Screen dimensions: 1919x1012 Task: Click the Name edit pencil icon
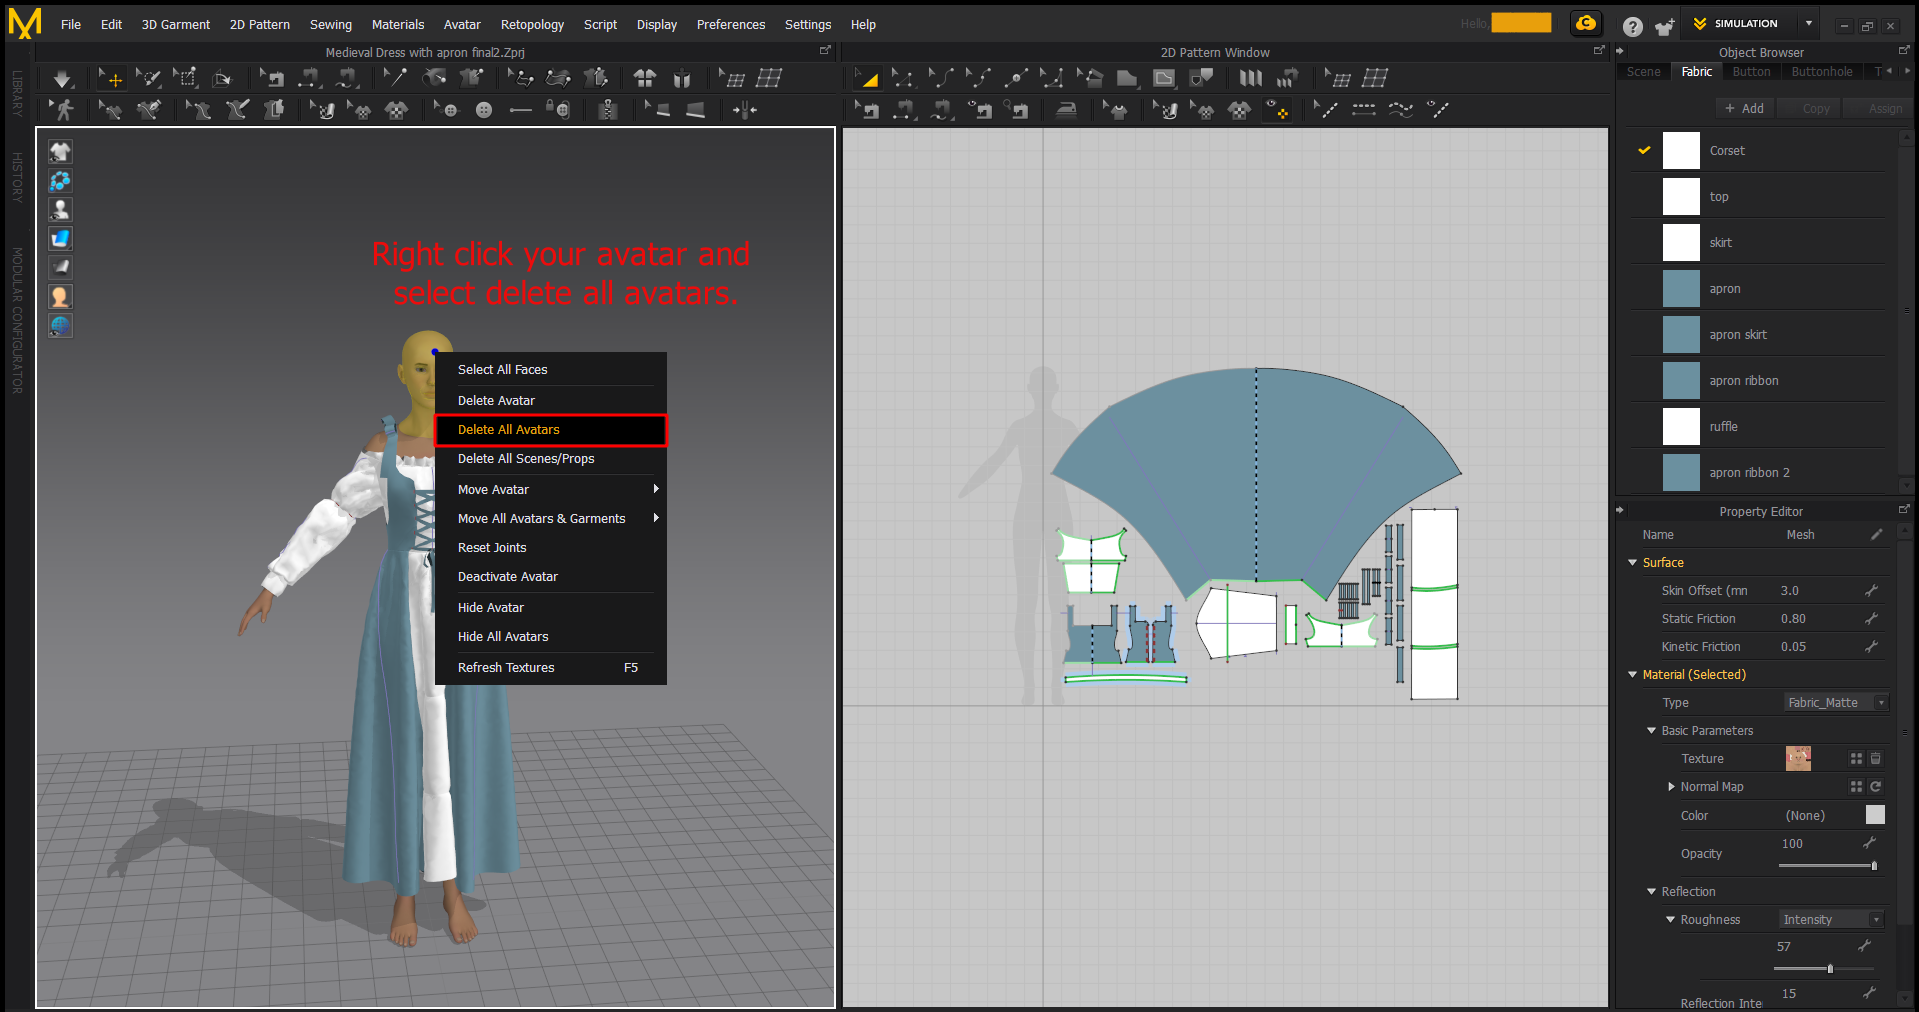(1876, 535)
